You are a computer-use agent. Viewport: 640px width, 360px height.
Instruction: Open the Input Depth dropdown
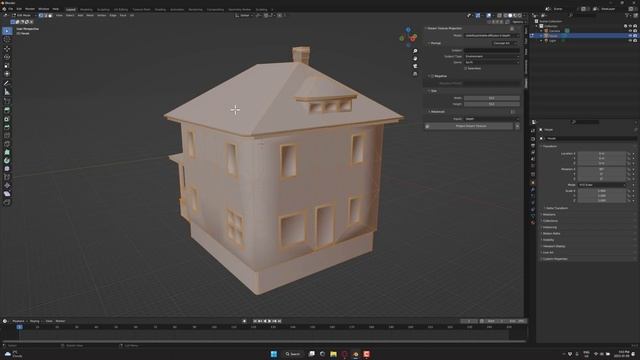[x=492, y=119]
